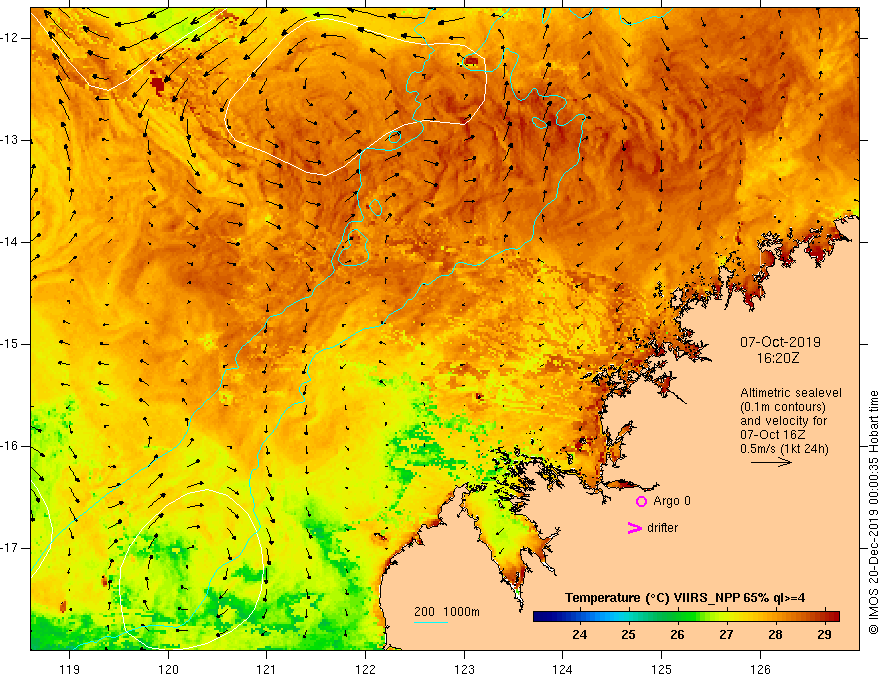Click the longitude axis label 119
This screenshot has width=880, height=680.
point(70,669)
